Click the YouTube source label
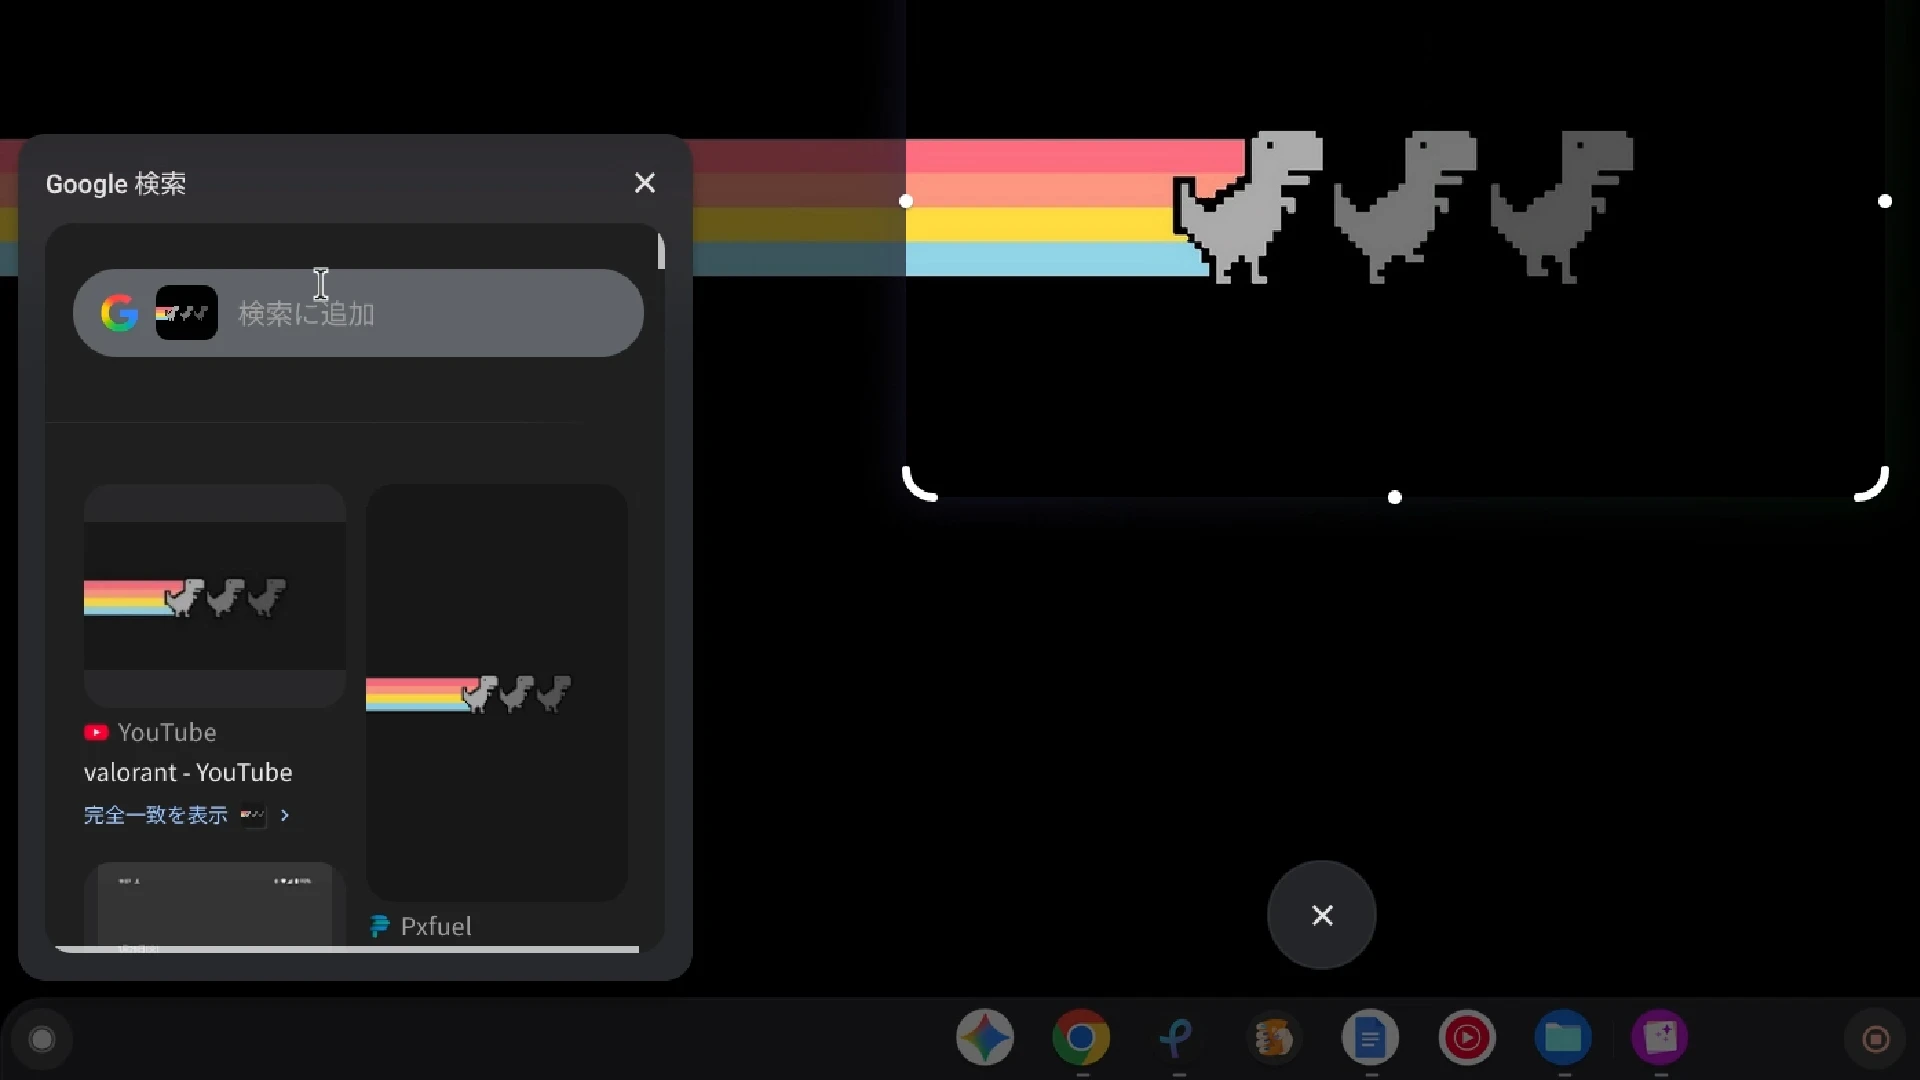 166,732
